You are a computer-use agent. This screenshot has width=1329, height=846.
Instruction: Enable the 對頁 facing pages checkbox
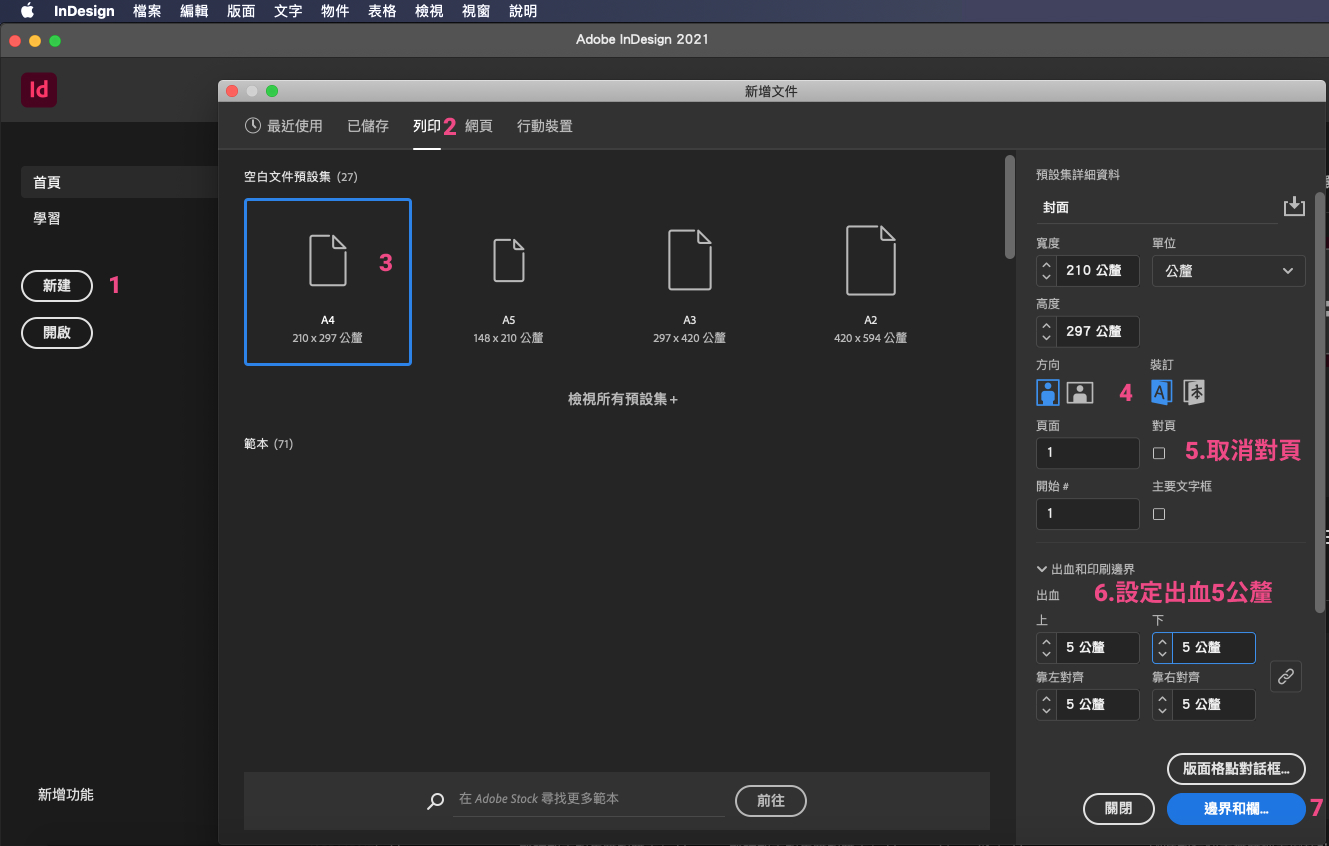(1159, 453)
